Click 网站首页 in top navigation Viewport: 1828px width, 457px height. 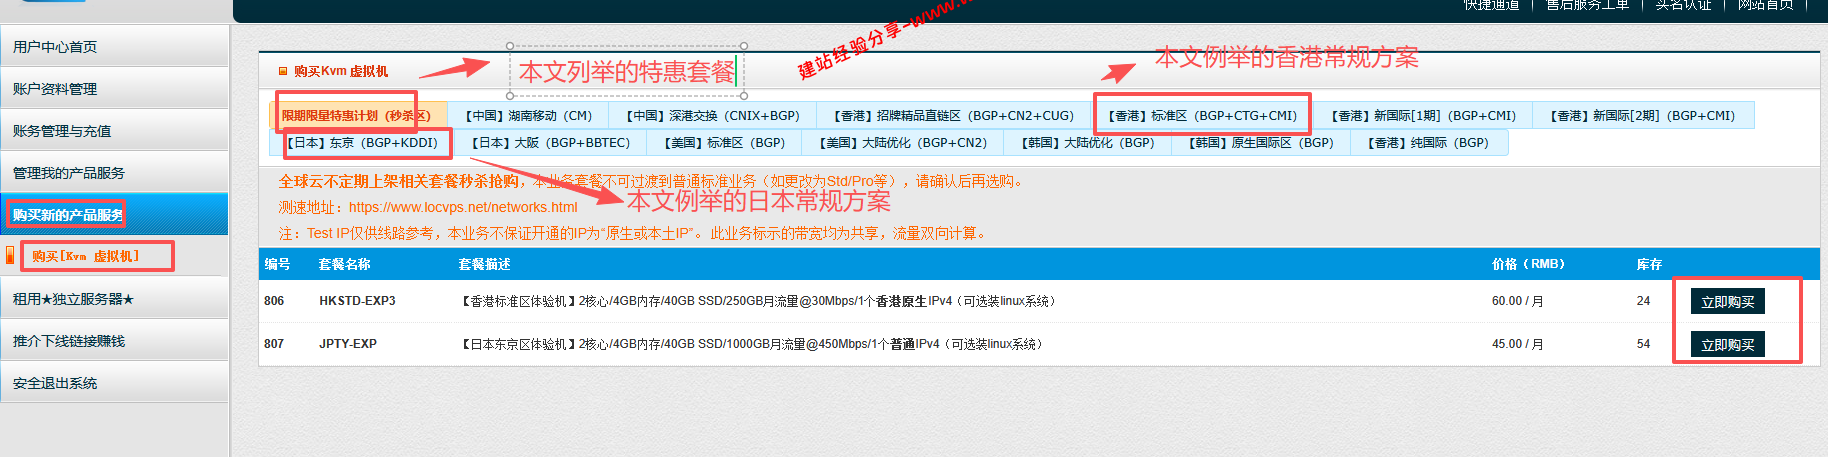[x=1765, y=5]
